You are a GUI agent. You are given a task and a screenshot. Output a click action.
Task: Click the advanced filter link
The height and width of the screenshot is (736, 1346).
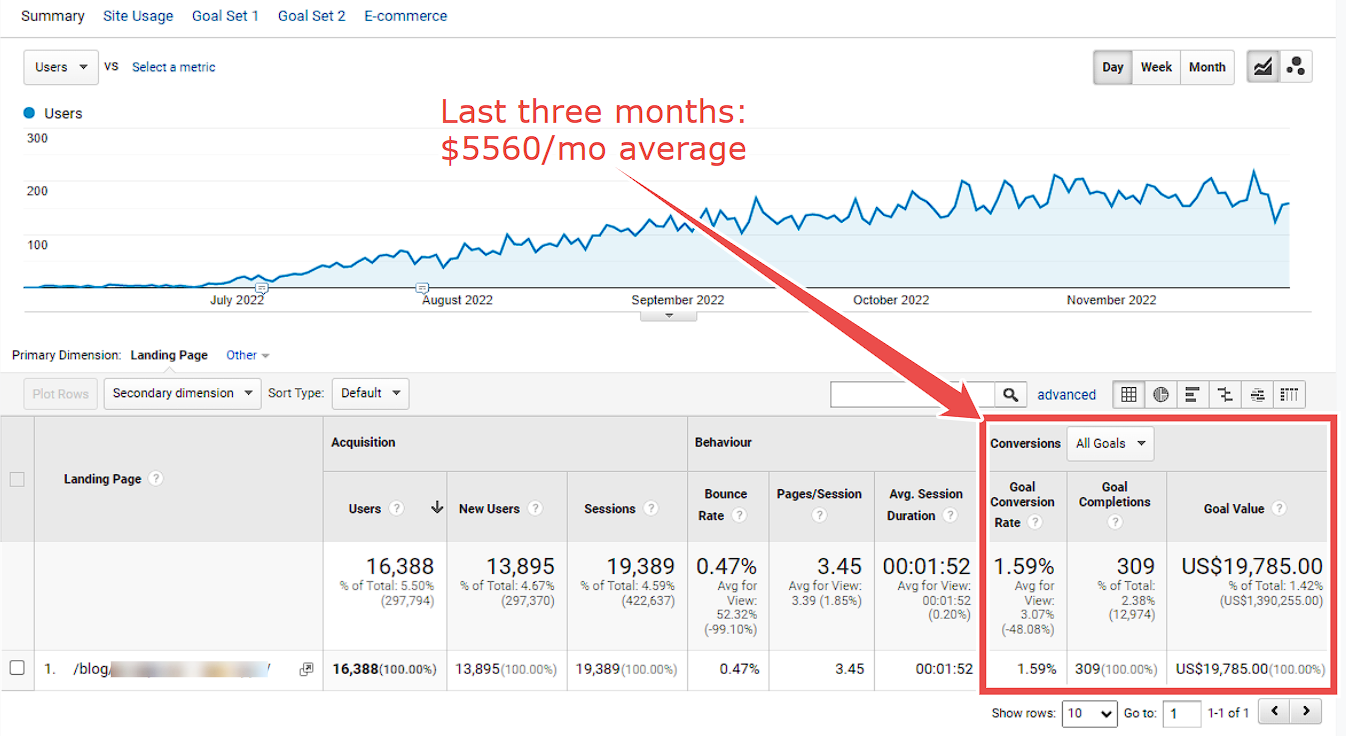(x=1067, y=395)
